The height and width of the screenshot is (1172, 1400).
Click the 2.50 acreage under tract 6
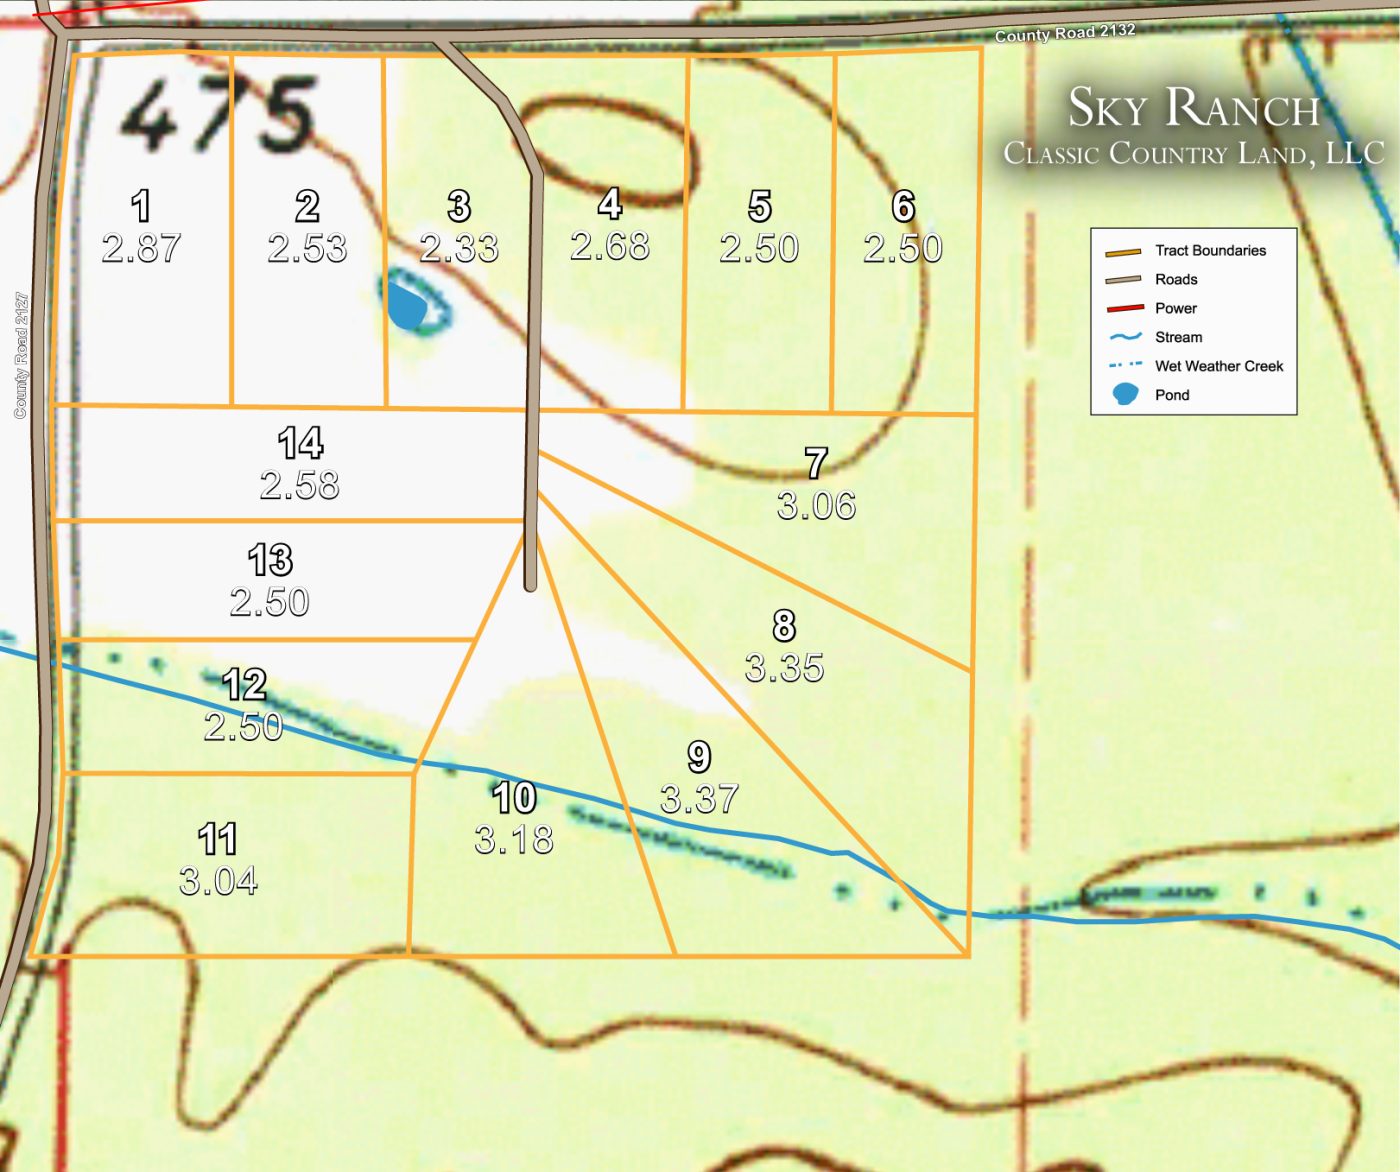pyautogui.click(x=903, y=248)
